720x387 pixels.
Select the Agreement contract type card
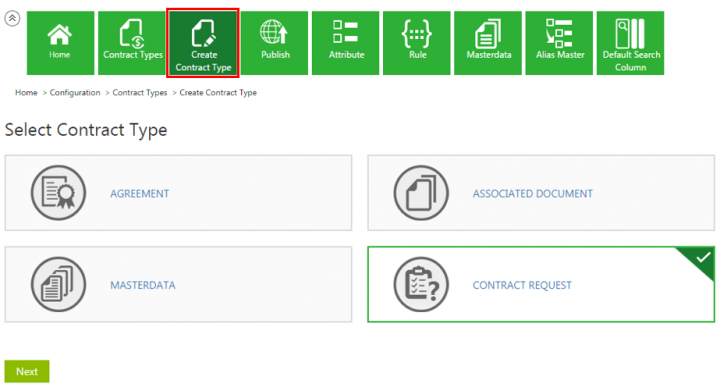pyautogui.click(x=178, y=193)
